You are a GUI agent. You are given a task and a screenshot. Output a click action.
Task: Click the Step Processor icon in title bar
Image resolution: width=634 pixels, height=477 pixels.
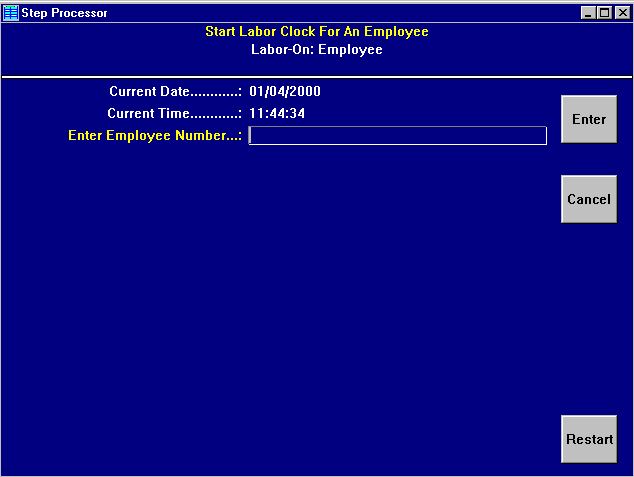[x=11, y=13]
